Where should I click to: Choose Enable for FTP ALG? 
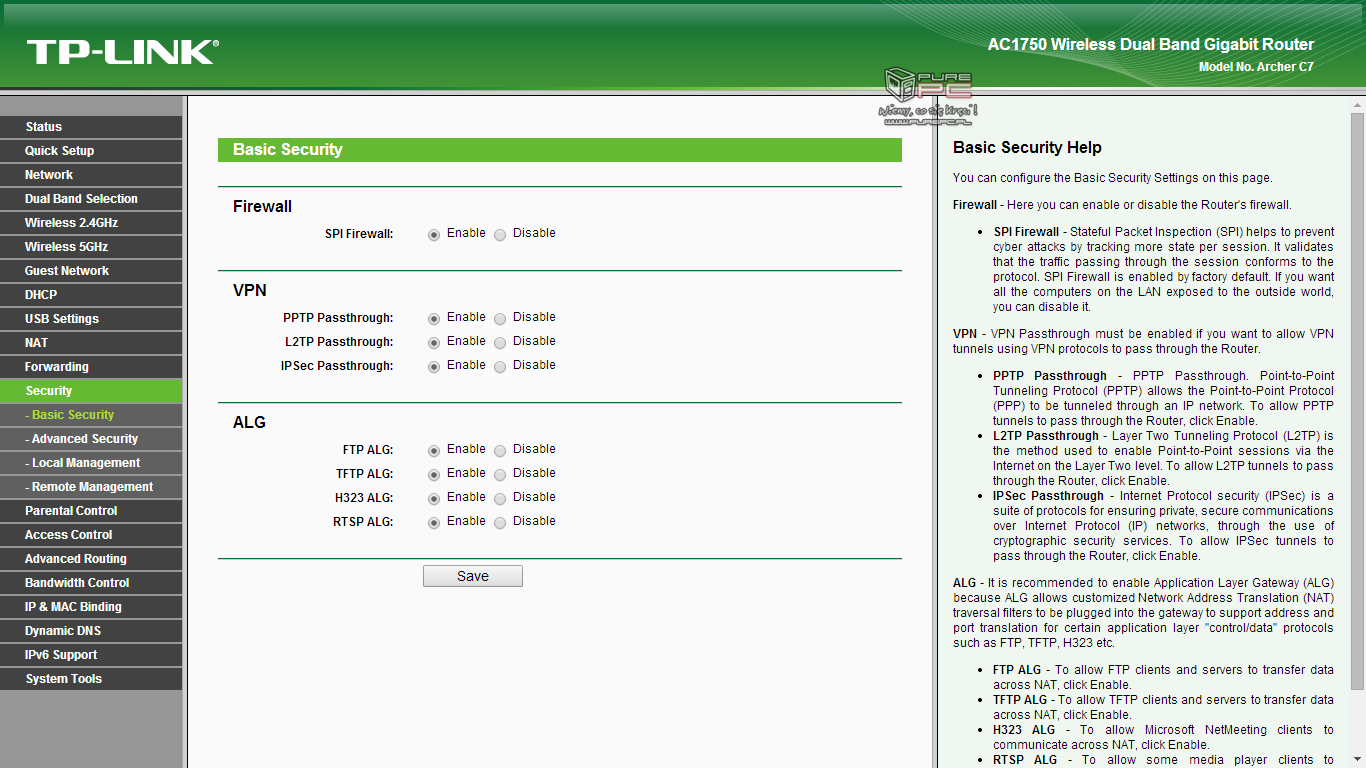pyautogui.click(x=434, y=451)
